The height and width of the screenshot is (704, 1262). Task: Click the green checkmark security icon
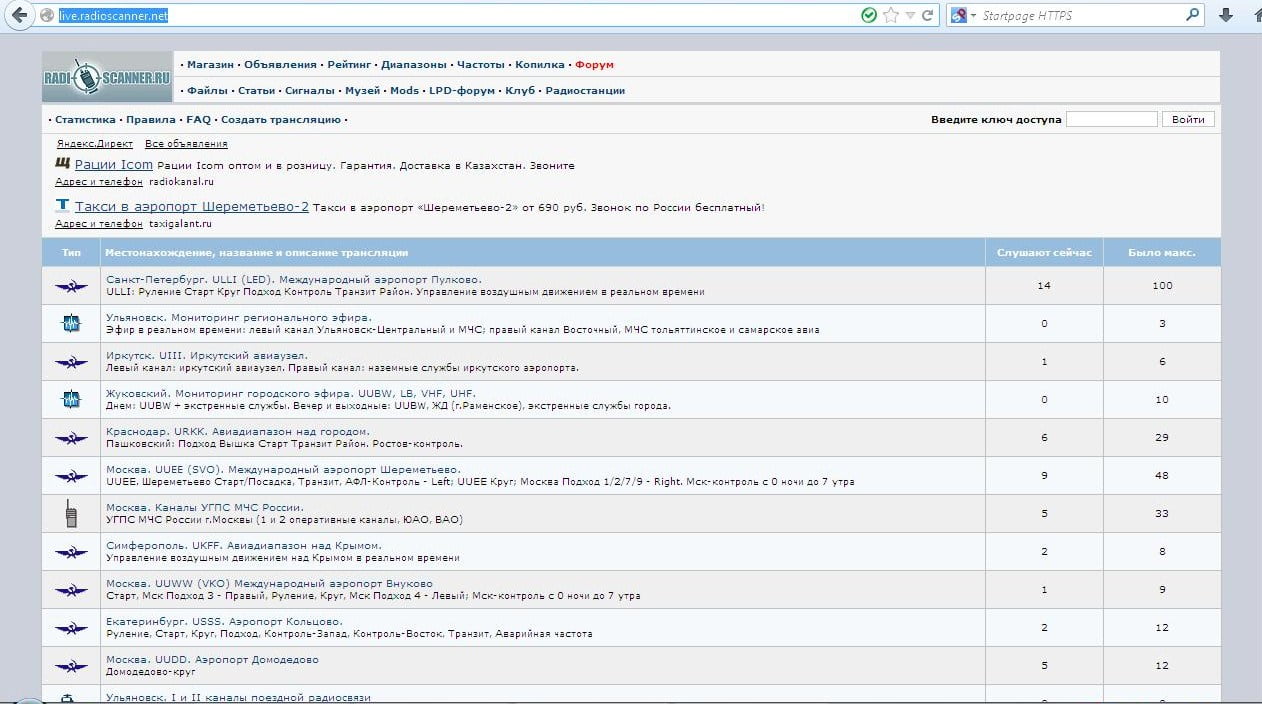click(x=869, y=15)
